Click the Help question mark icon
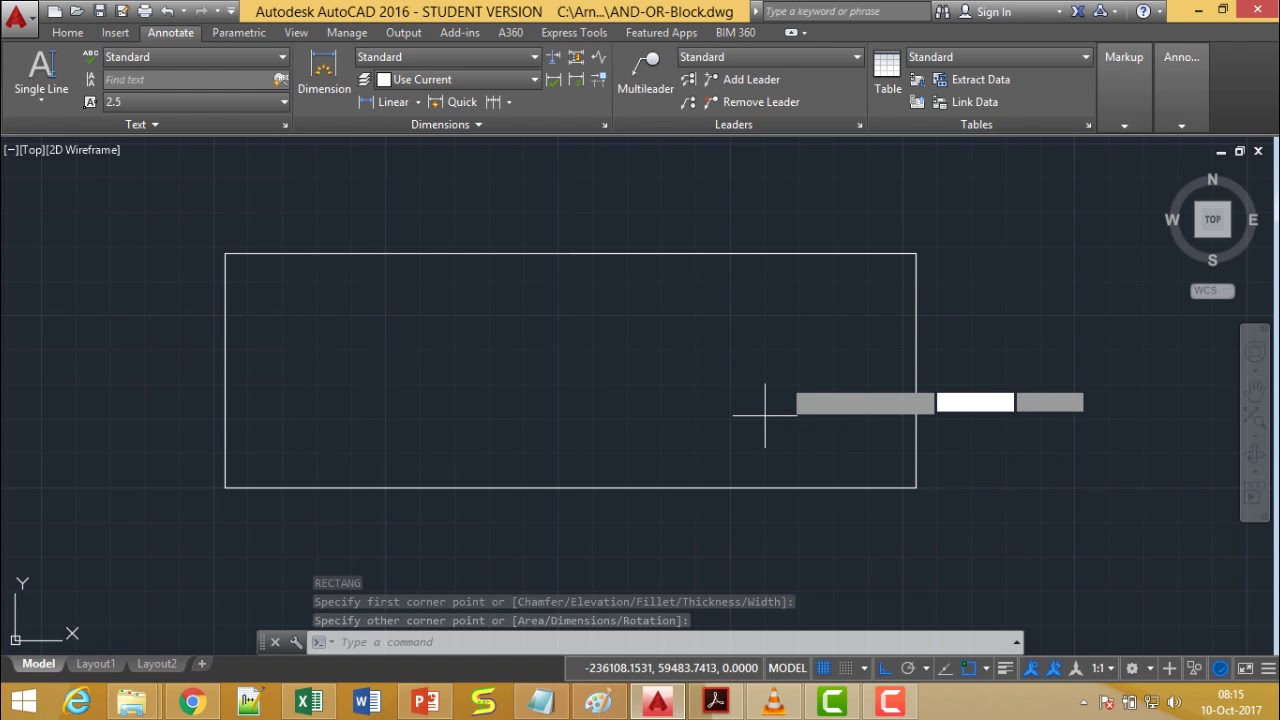The image size is (1280, 720). point(1143,12)
